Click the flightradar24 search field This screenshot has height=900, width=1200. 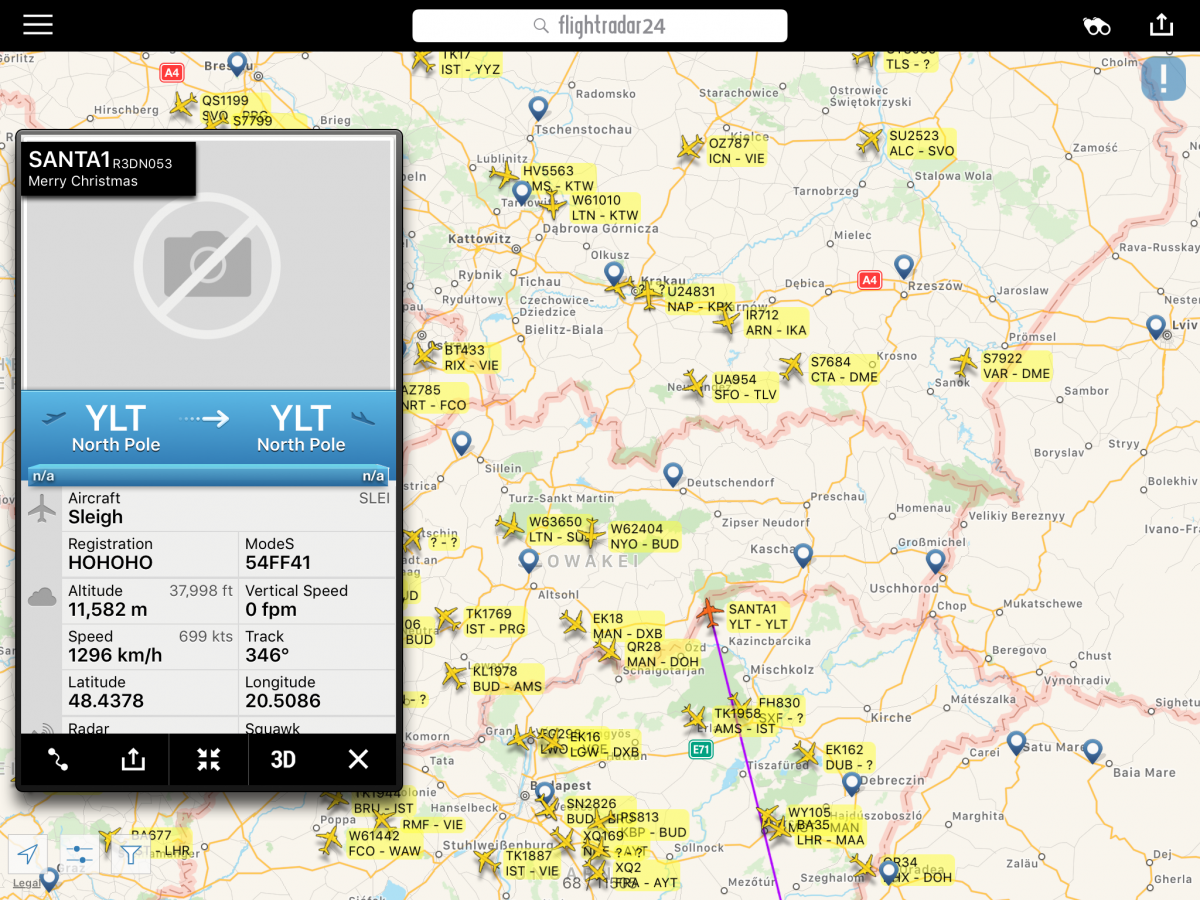point(600,26)
